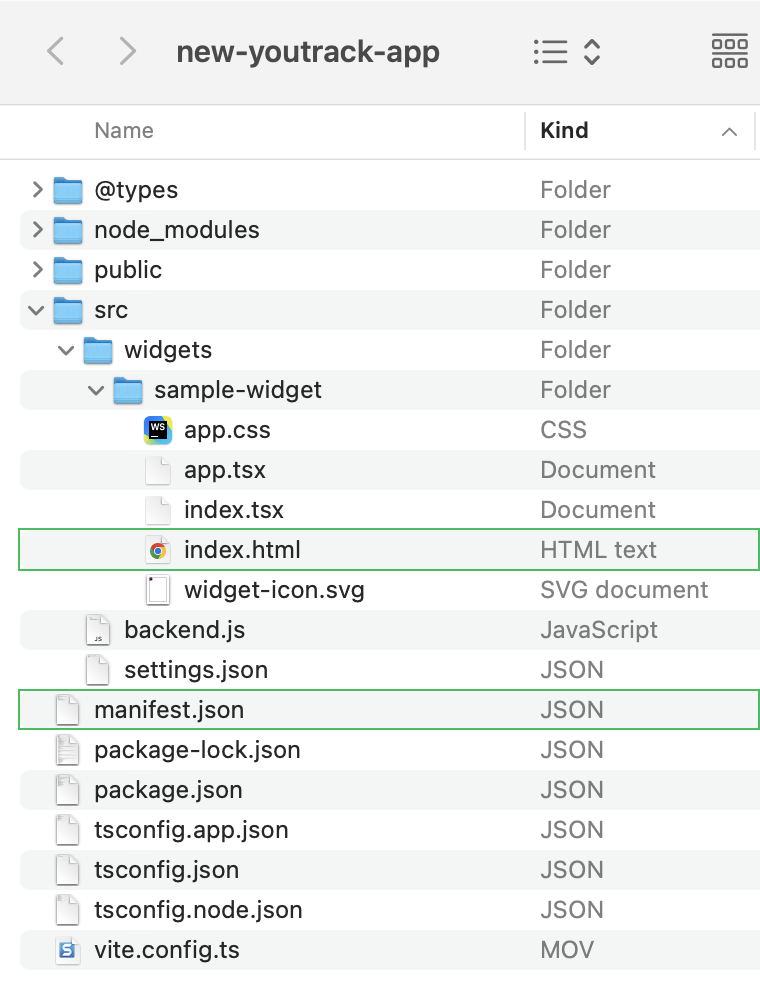
Task: Collapse the widgets folder
Action: (x=66, y=350)
